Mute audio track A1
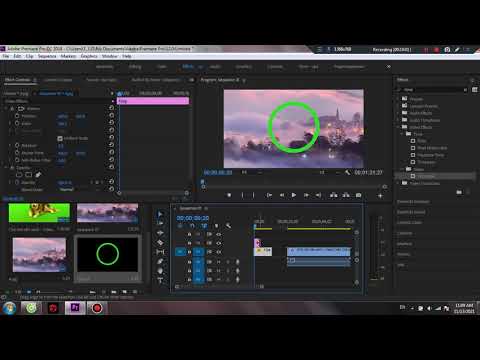 coord(219,262)
